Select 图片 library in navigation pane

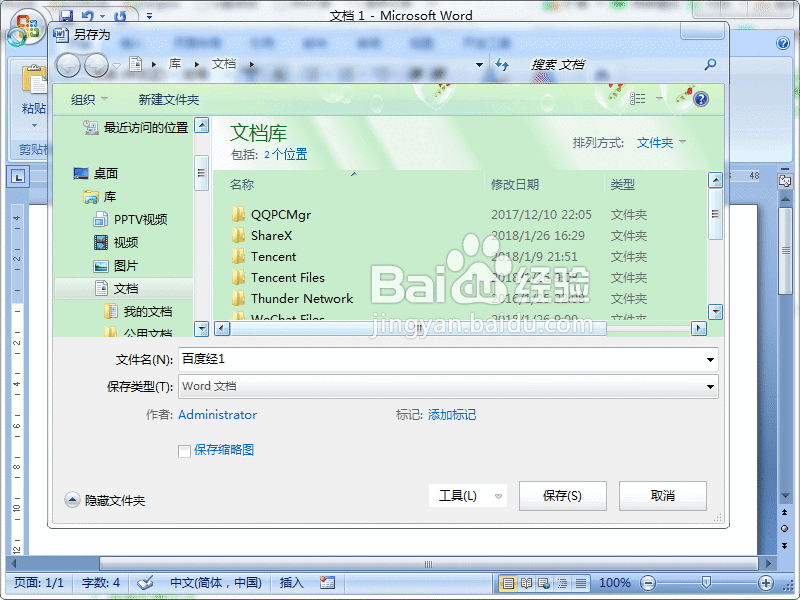tap(116, 265)
